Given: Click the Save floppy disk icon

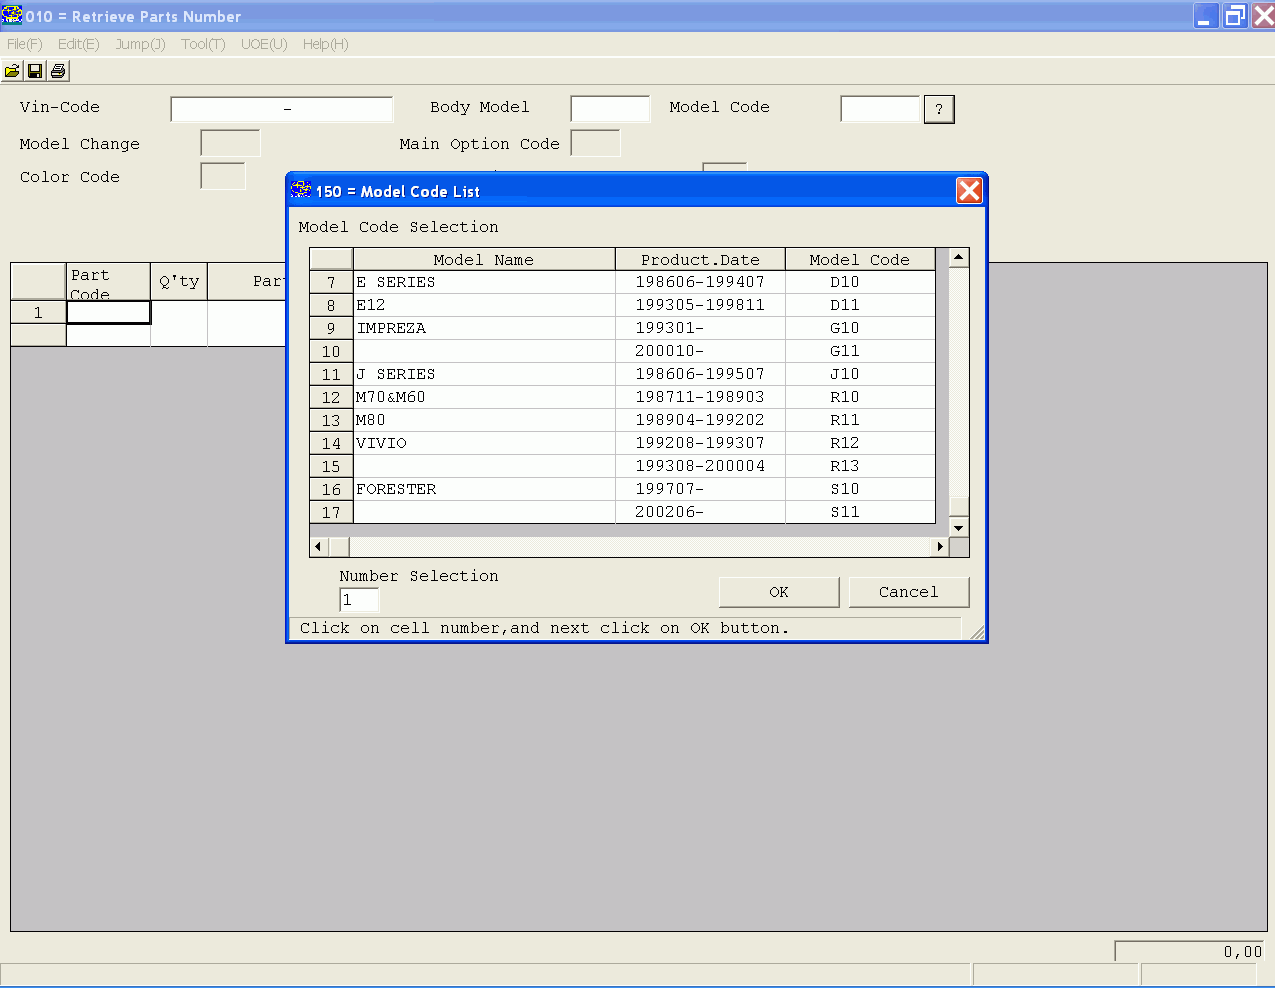Looking at the screenshot, I should point(35,71).
